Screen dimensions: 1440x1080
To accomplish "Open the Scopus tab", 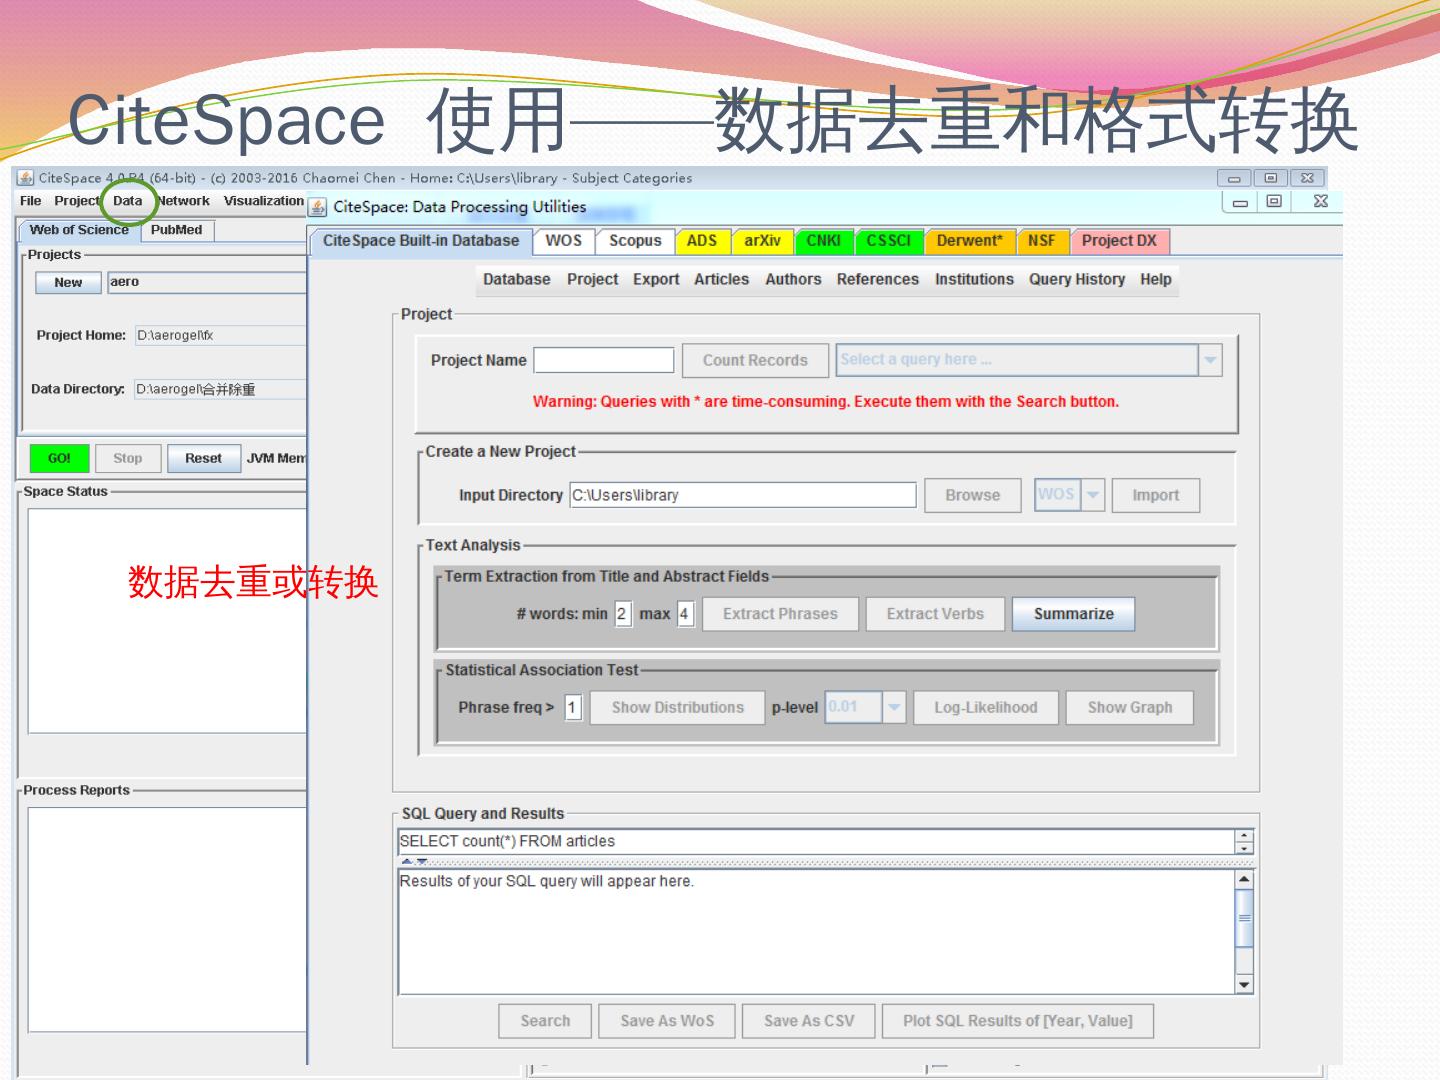I will point(635,241).
